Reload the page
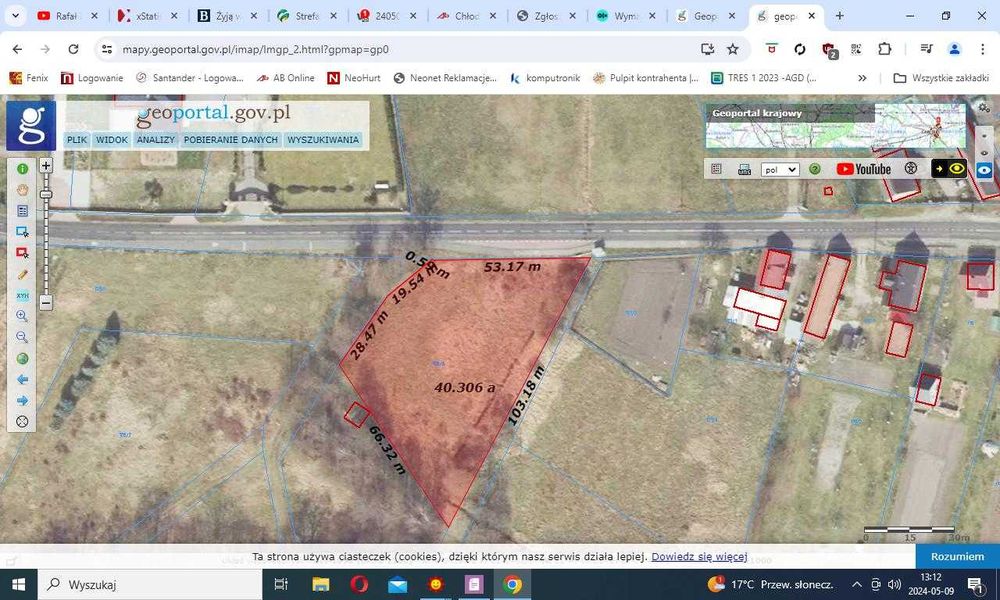The height and width of the screenshot is (600, 1000). [x=73, y=49]
